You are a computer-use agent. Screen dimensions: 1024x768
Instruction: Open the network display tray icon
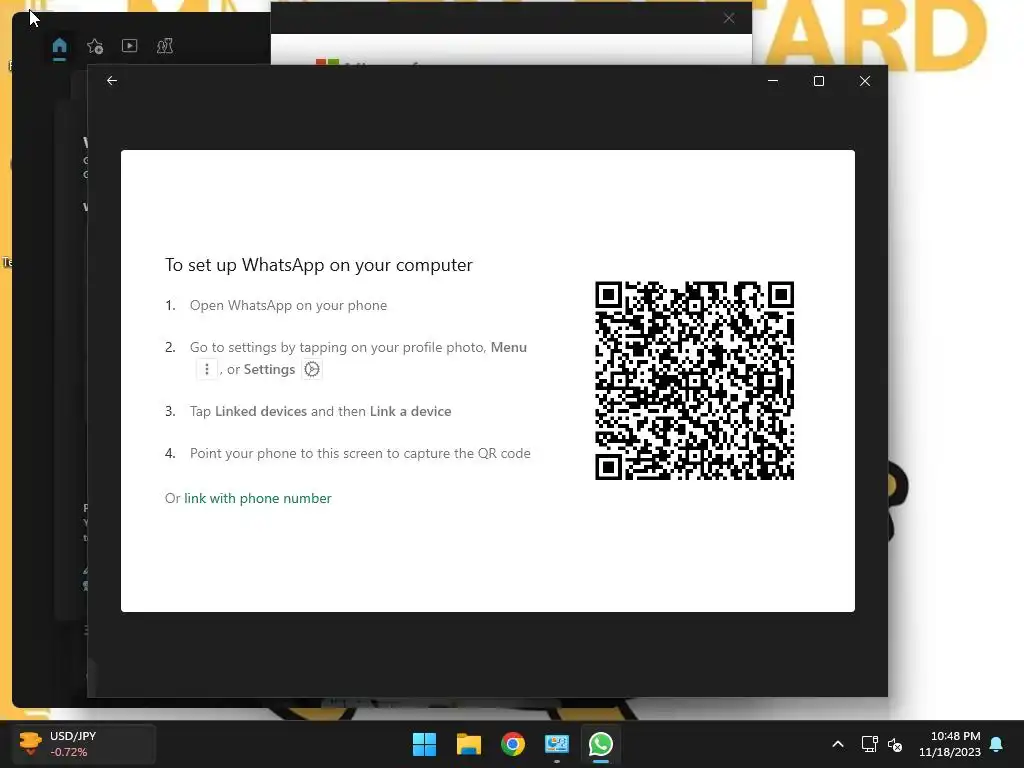click(869, 744)
